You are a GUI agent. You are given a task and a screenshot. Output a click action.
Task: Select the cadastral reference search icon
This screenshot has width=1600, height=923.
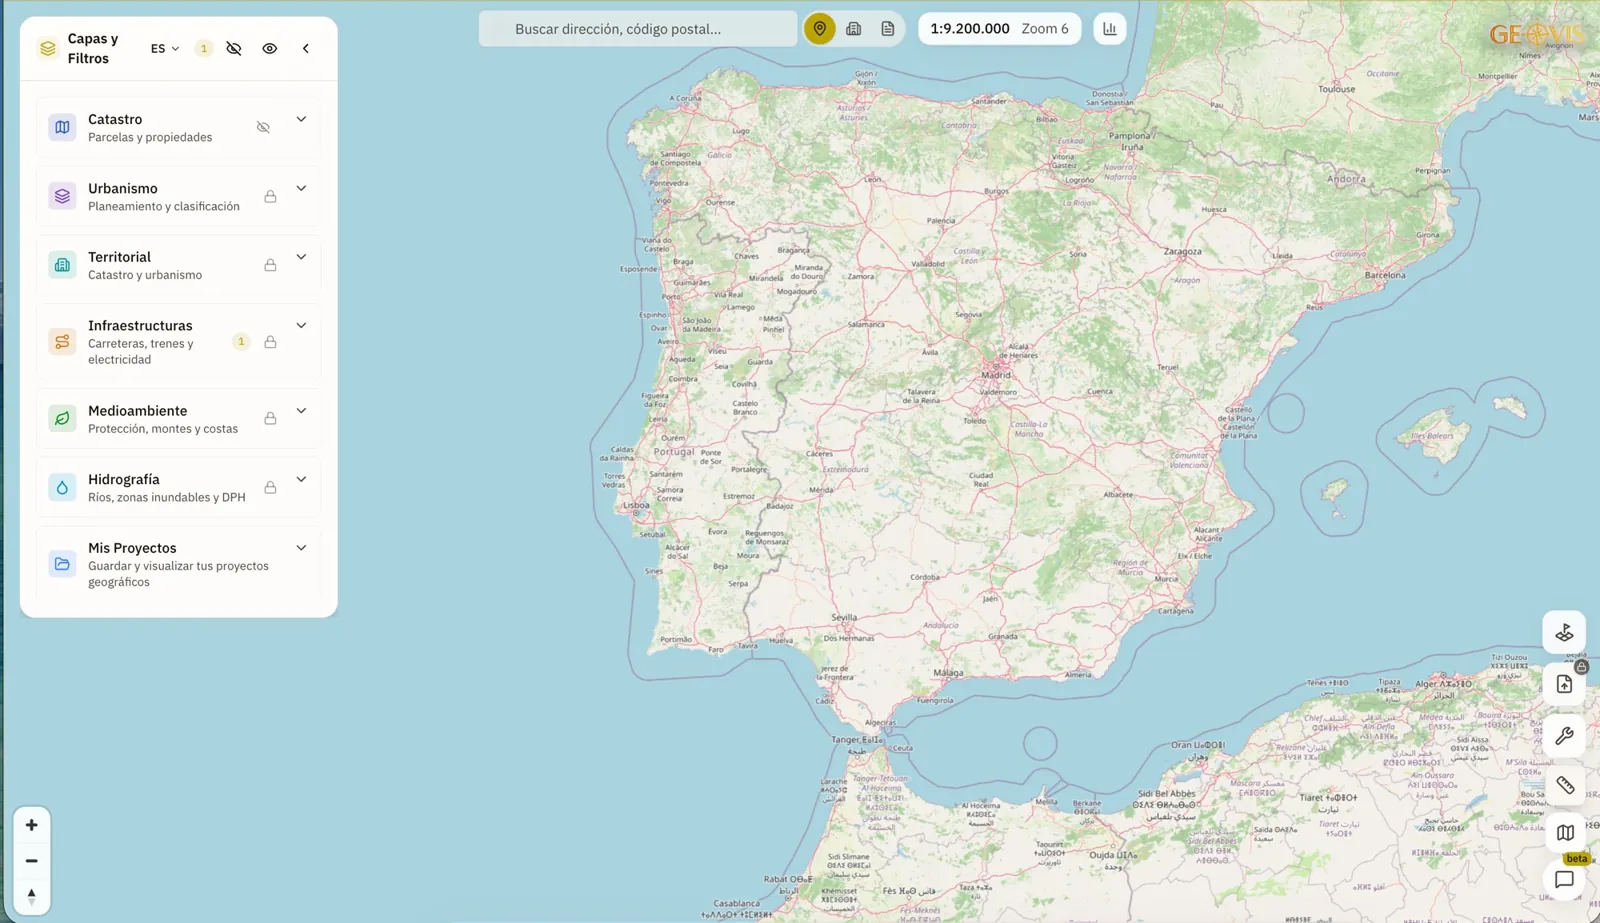point(854,29)
